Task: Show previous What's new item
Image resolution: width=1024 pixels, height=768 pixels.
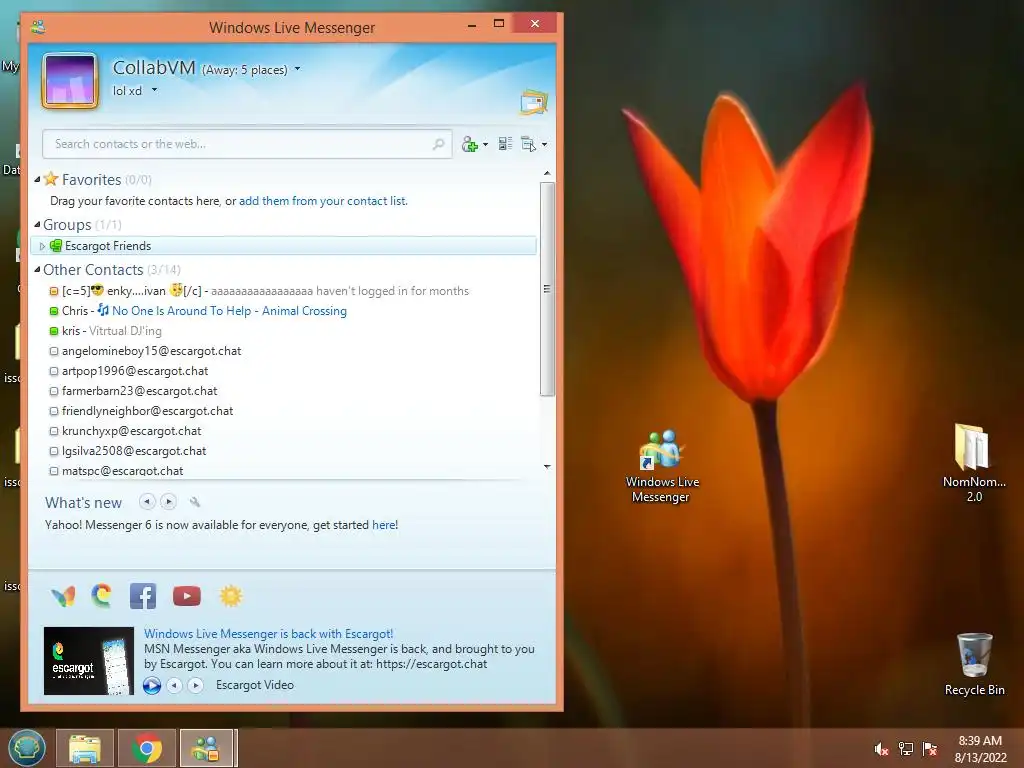Action: tap(148, 502)
